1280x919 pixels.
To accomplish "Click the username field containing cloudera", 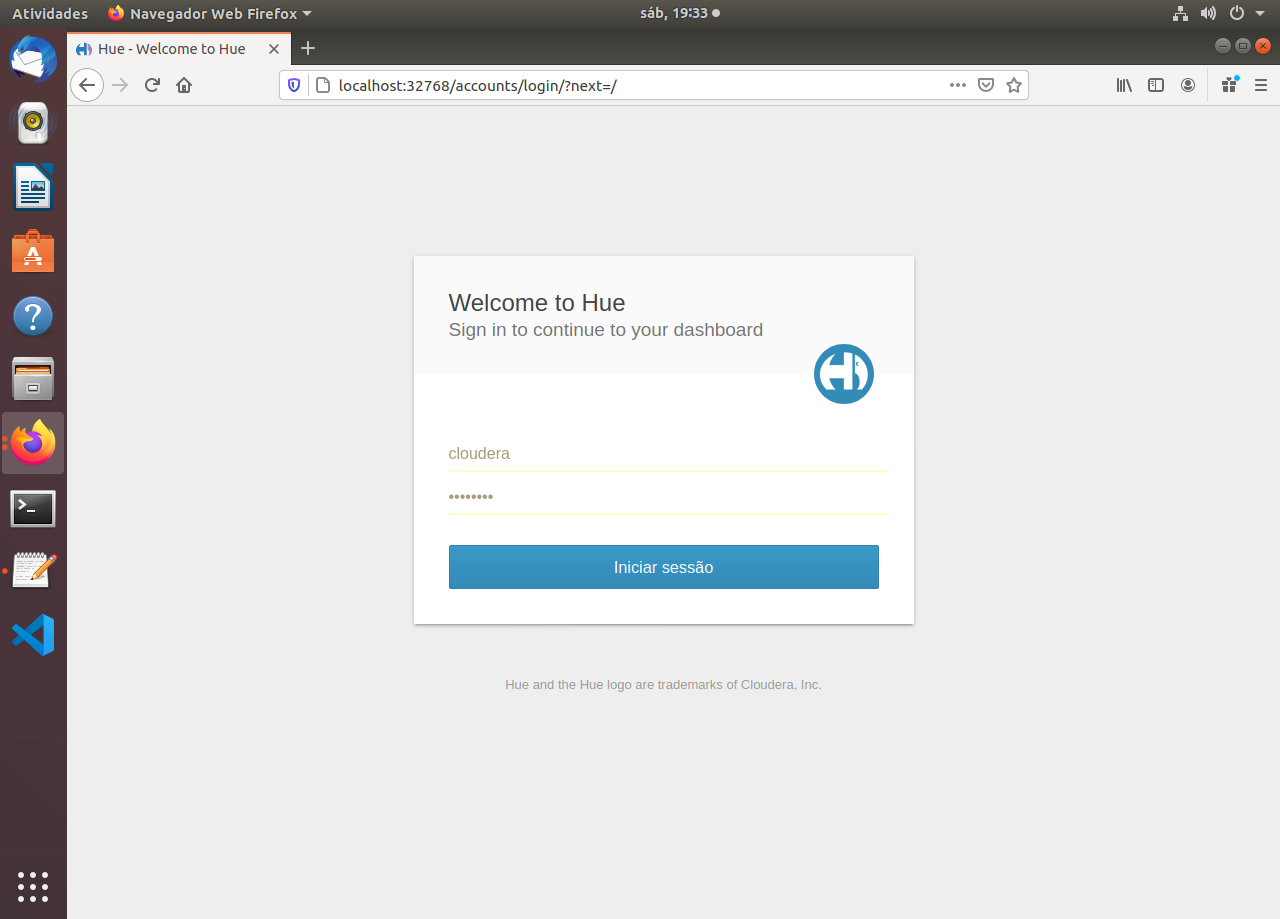I will click(668, 454).
